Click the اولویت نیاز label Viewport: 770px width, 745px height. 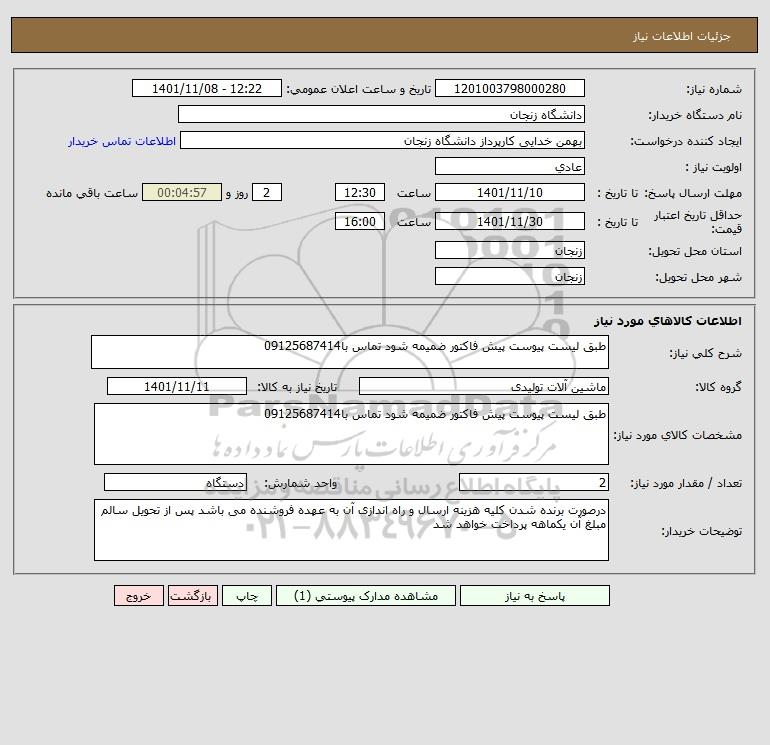coord(714,167)
